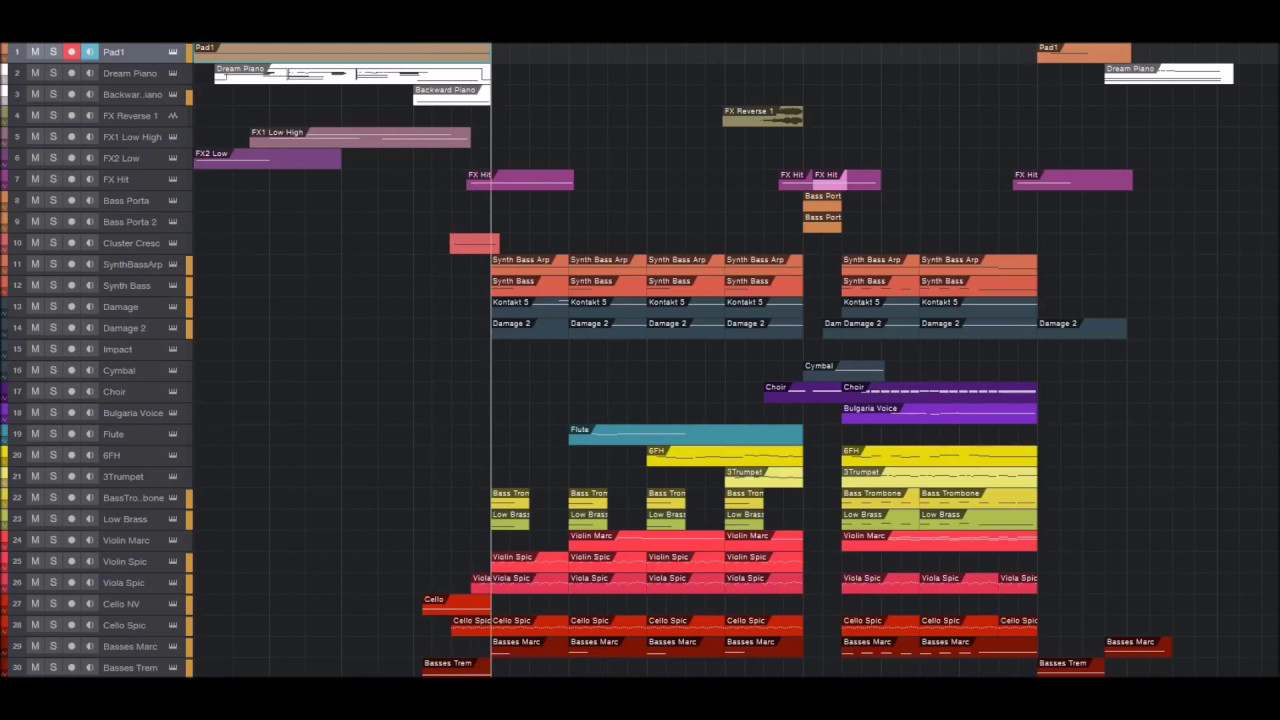
Task: Open instrument icon on 3Trumpet track
Action: click(x=173, y=477)
